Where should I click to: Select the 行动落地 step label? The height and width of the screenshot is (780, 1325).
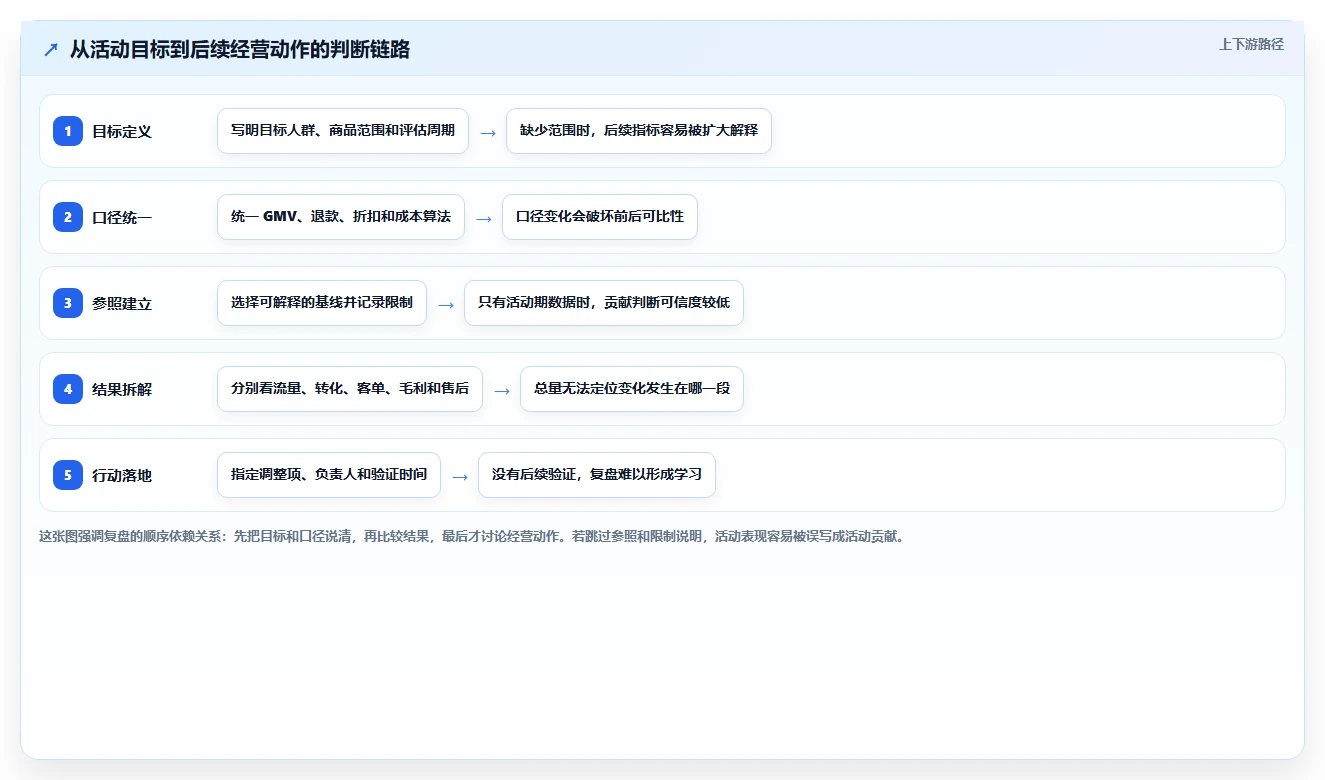(x=122, y=475)
